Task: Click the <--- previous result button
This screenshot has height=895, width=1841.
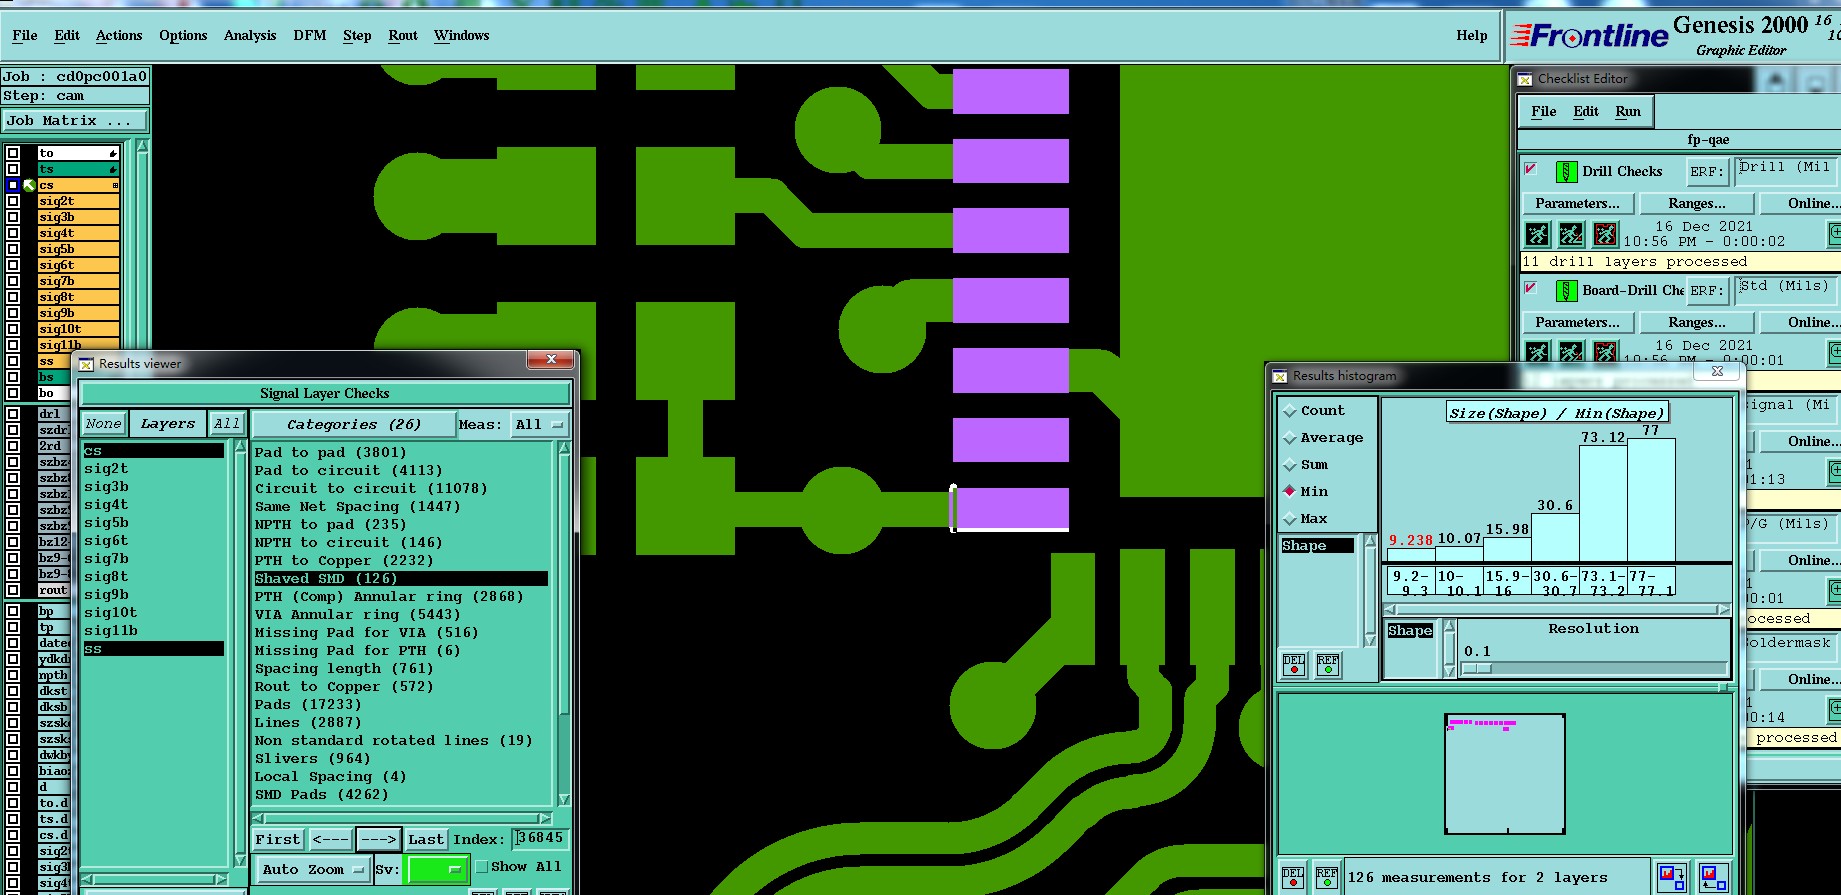Action: [x=330, y=840]
